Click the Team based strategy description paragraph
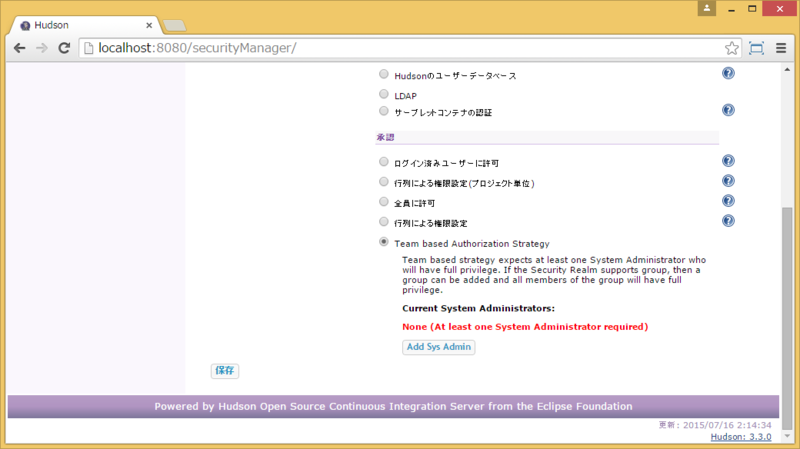This screenshot has width=800, height=449. 554,275
